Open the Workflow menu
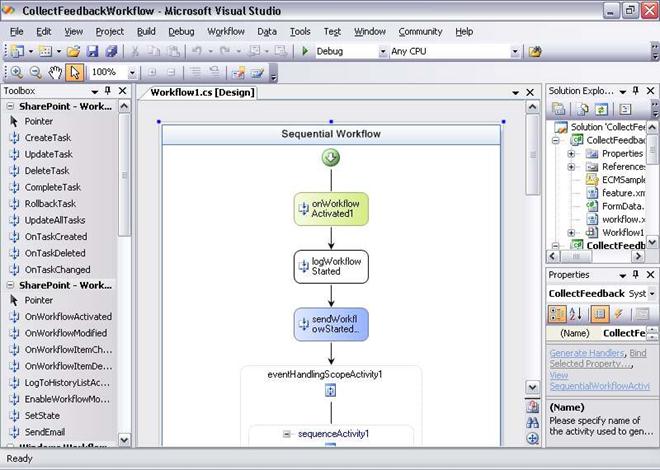 225,31
